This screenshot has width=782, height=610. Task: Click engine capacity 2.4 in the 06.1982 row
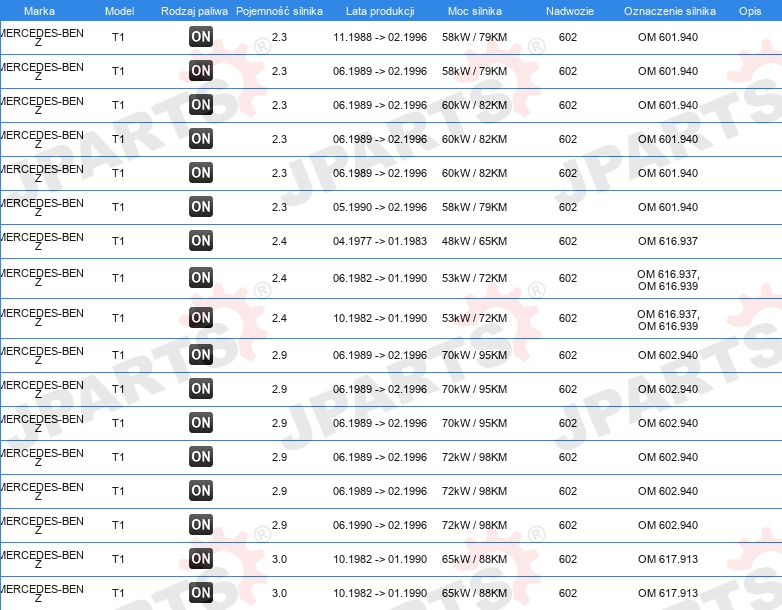pyautogui.click(x=279, y=278)
